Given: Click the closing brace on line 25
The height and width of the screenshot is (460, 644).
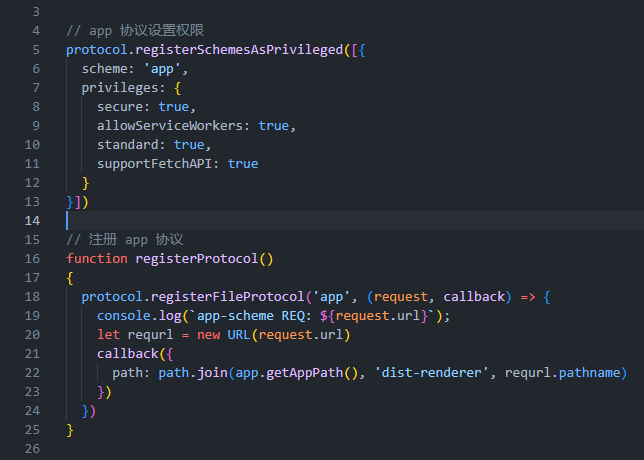Looking at the screenshot, I should (70, 430).
